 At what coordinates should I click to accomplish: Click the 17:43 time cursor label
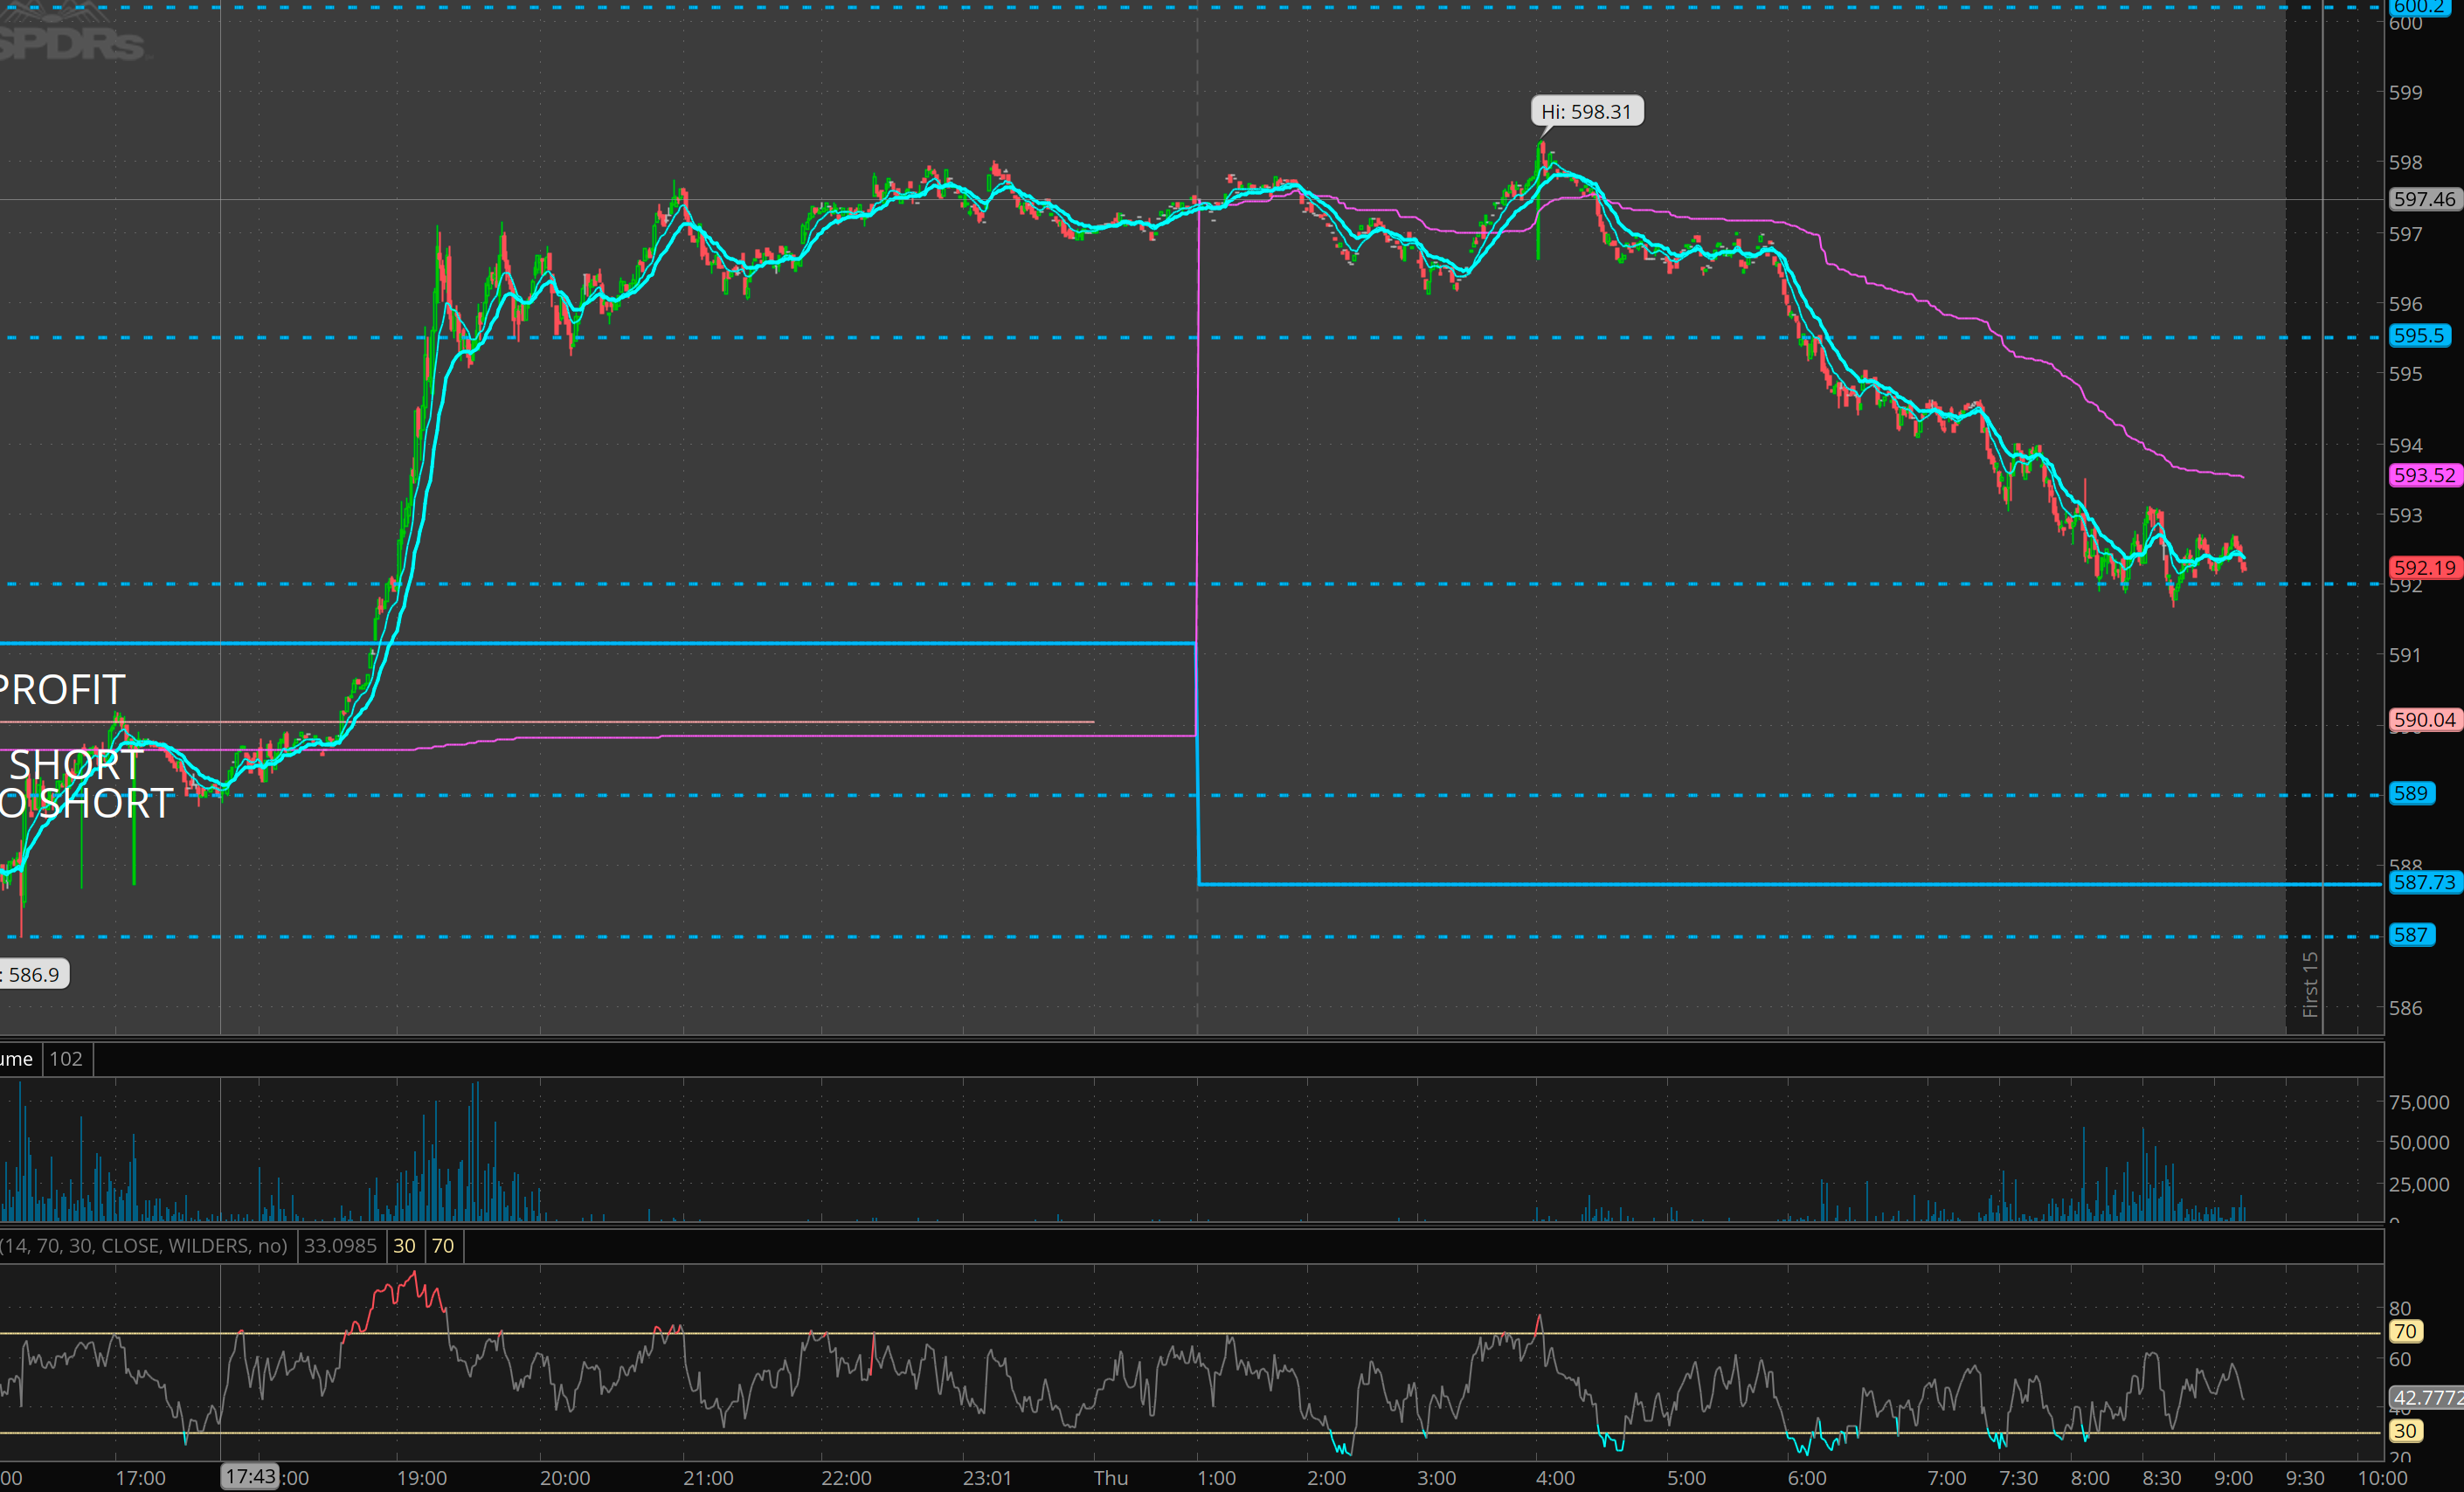249,1477
